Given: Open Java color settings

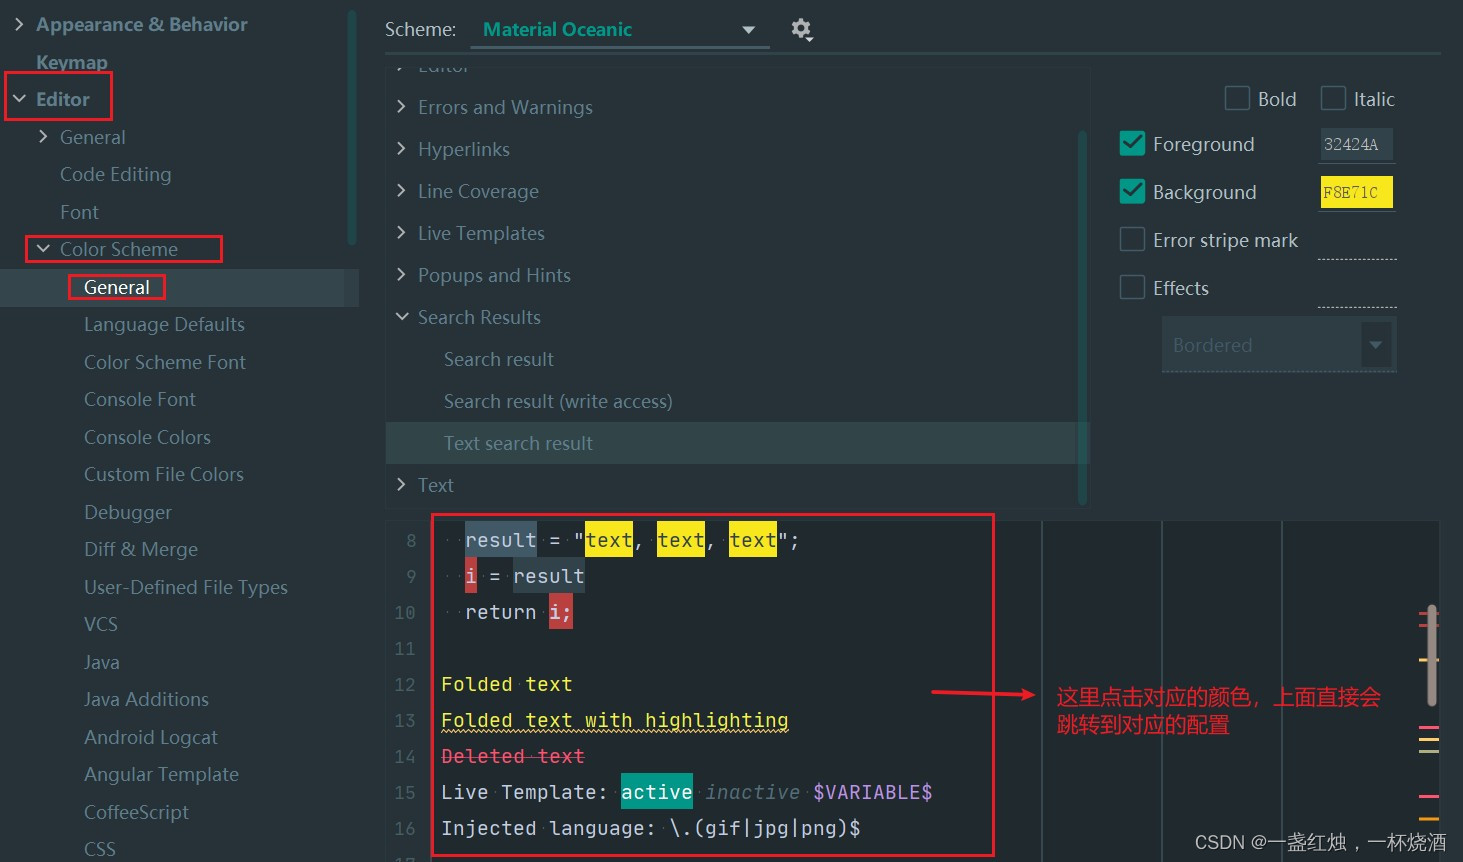Looking at the screenshot, I should pyautogui.click(x=102, y=662).
